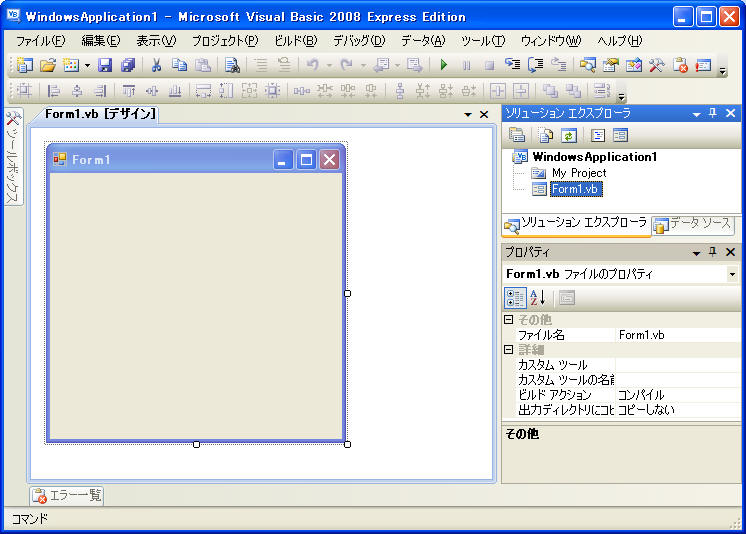This screenshot has width=746, height=534.
Task: Open the 編集(E) menu
Action: (101, 41)
